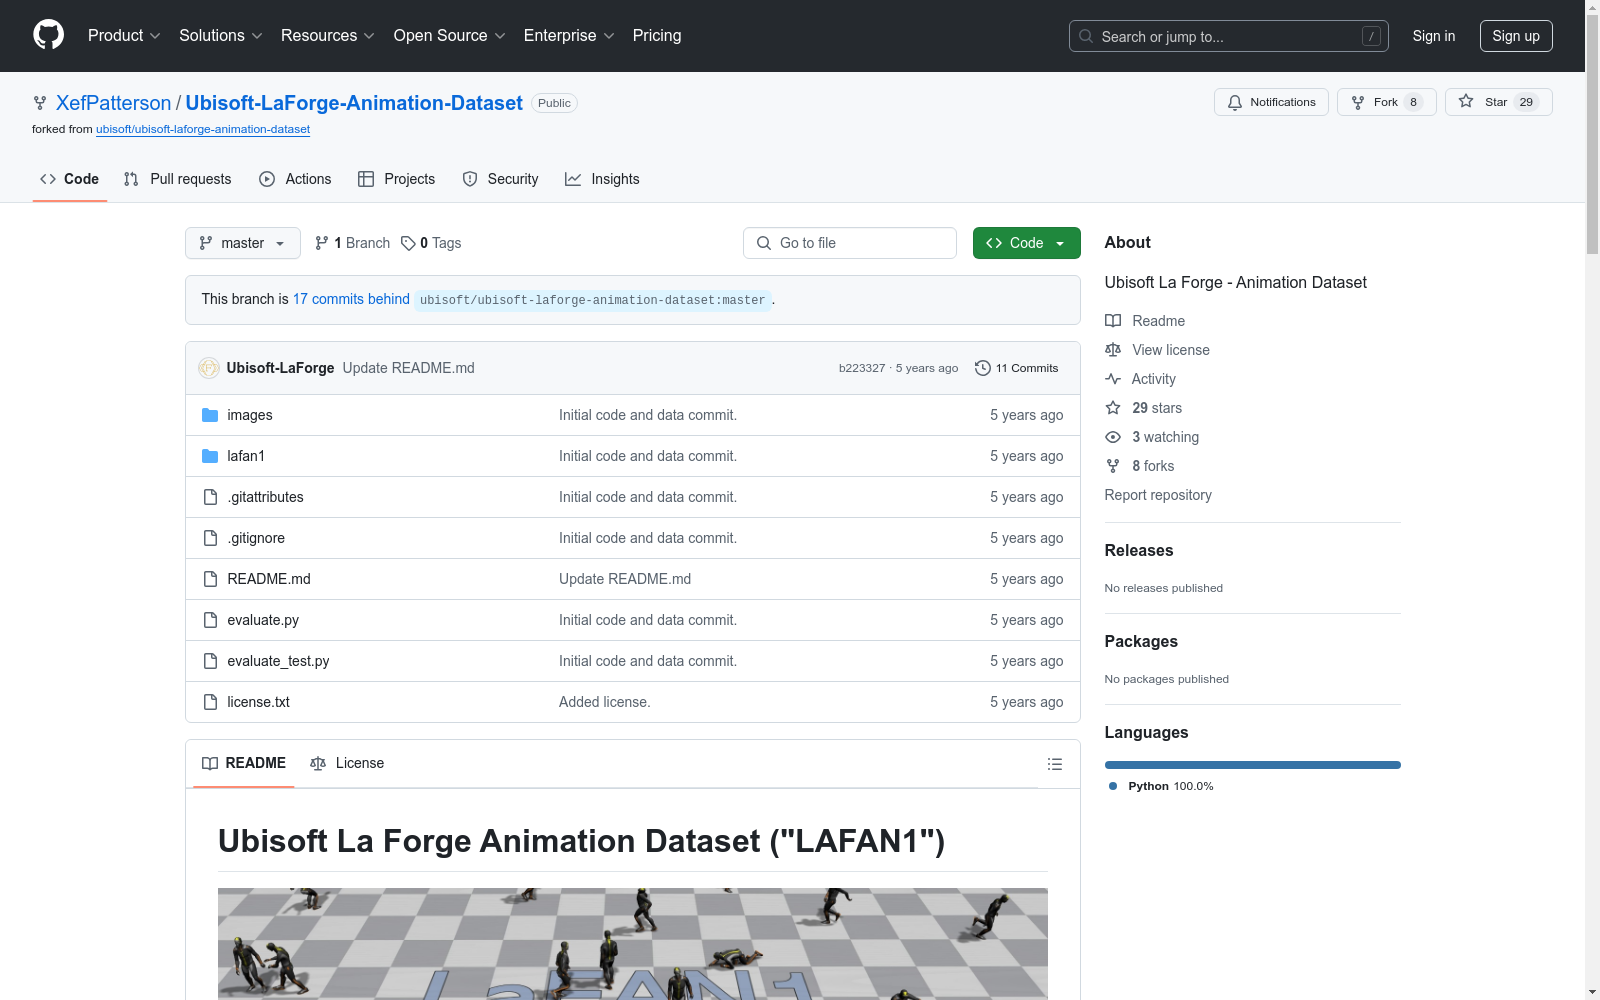The width and height of the screenshot is (1600, 1000).
Task: Go to the Pricing page
Action: (x=657, y=36)
